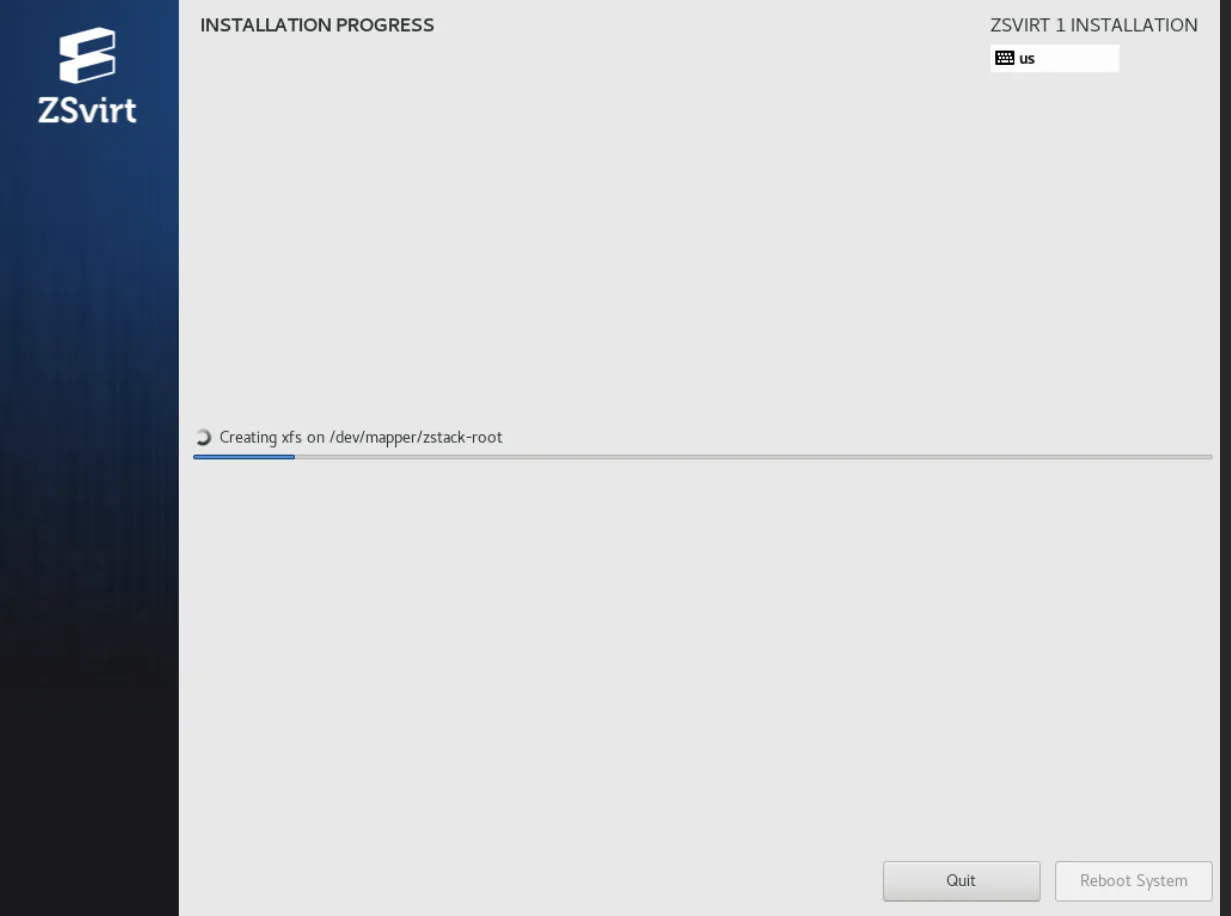
Task: Open the us keyboard layout indicator
Action: (x=1054, y=58)
